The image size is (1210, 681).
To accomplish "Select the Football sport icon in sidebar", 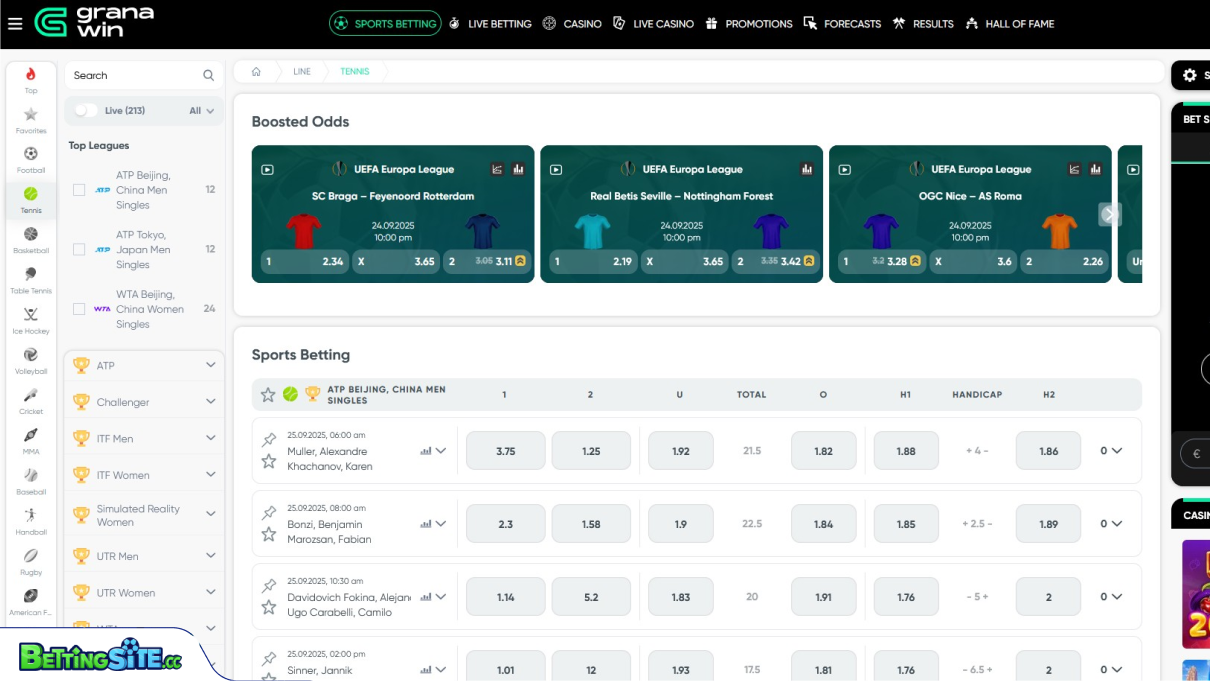I will click(x=31, y=155).
